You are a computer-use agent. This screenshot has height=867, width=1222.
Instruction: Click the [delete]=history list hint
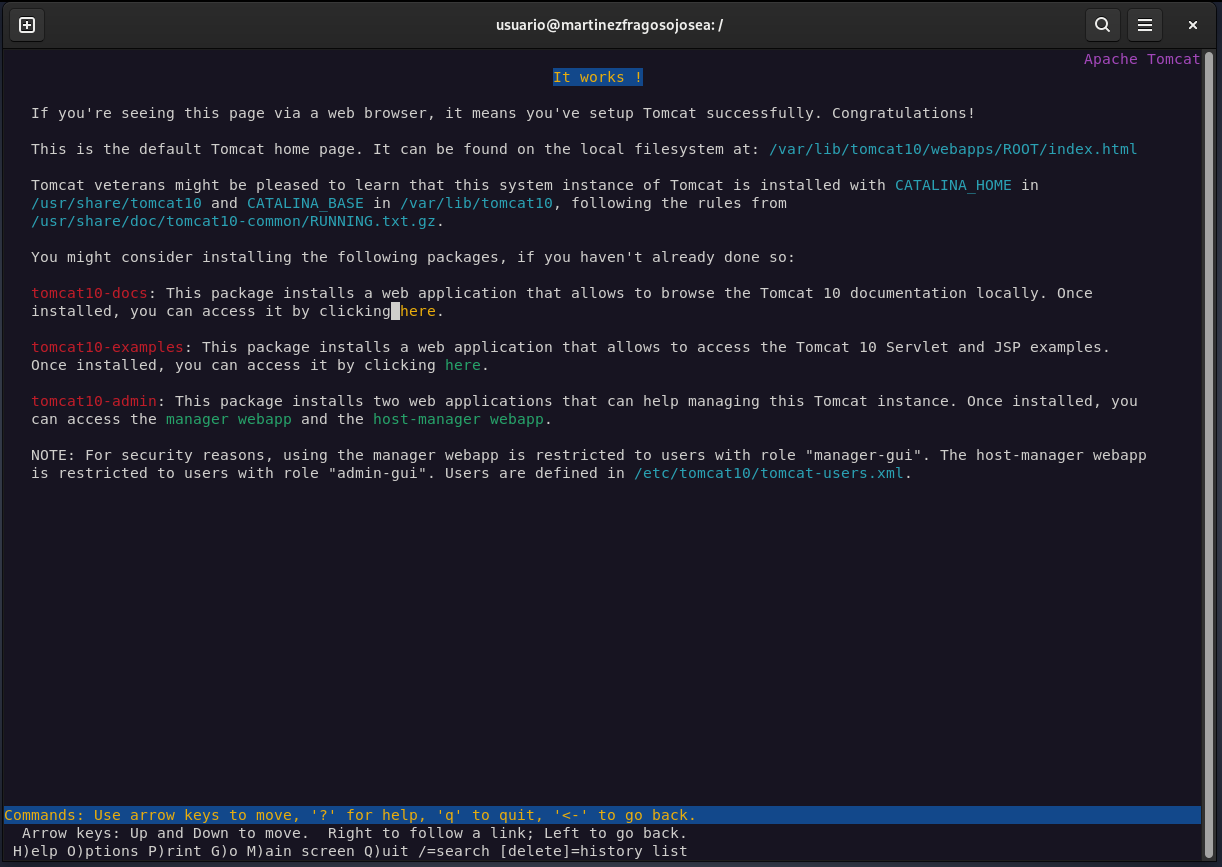593,851
